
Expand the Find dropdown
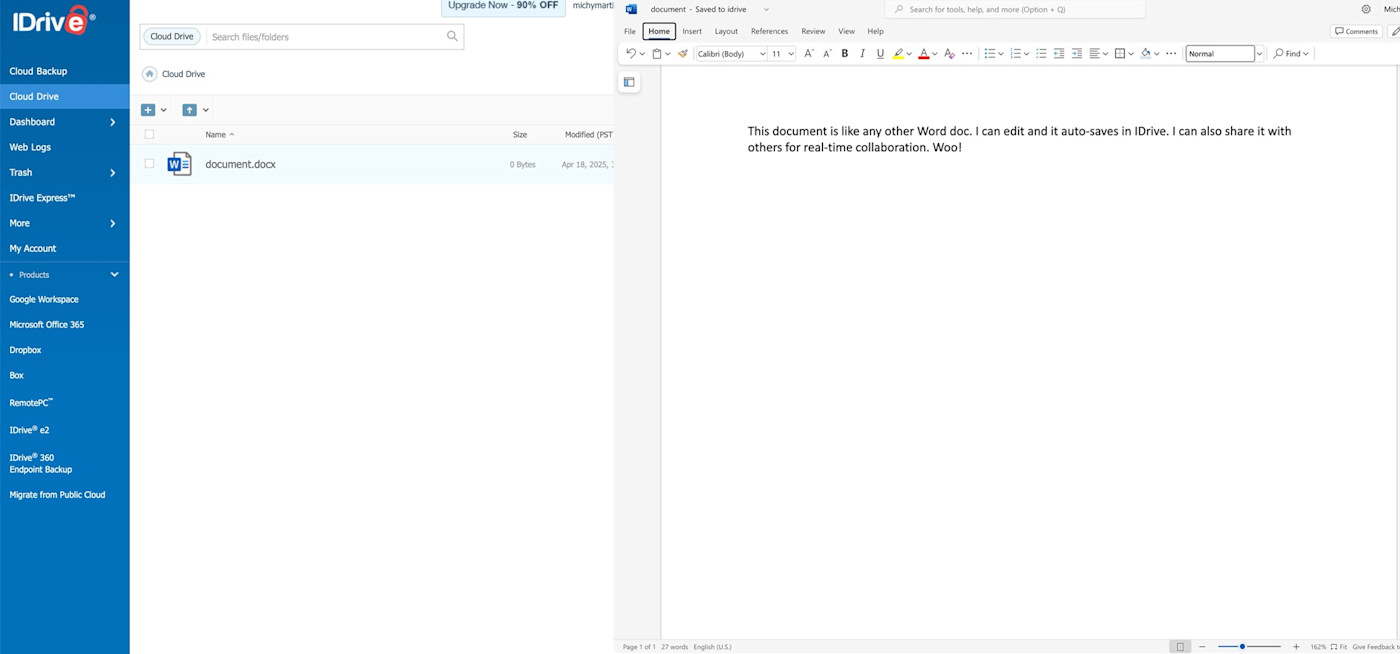point(1306,54)
